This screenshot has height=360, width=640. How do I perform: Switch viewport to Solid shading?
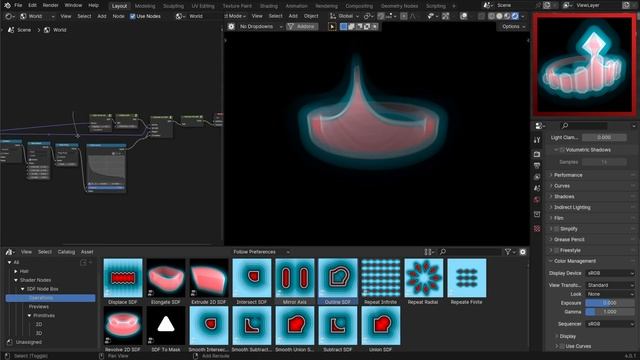(499, 16)
